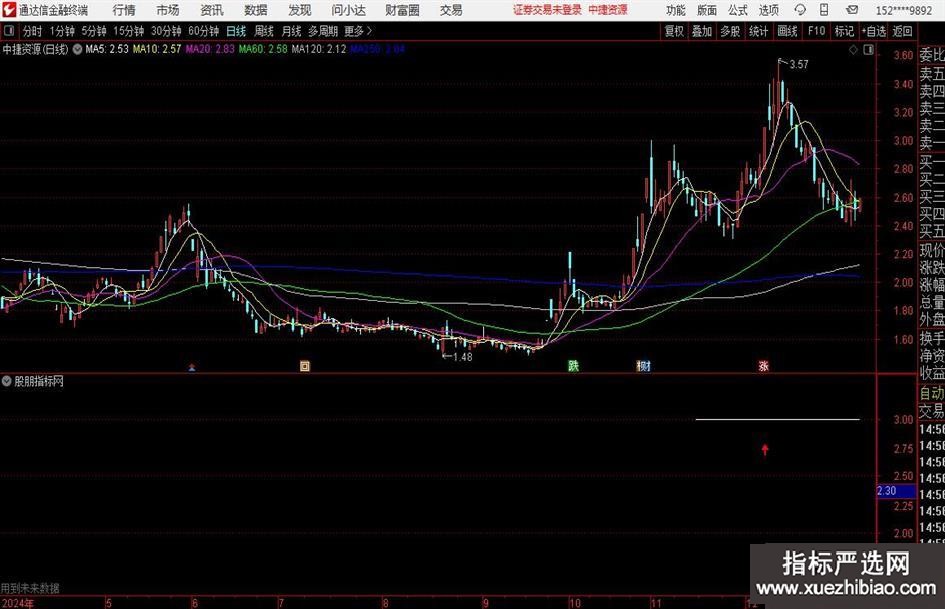Click the purple MA20: 2.83 label
945x609 pixels.
click(x=210, y=49)
